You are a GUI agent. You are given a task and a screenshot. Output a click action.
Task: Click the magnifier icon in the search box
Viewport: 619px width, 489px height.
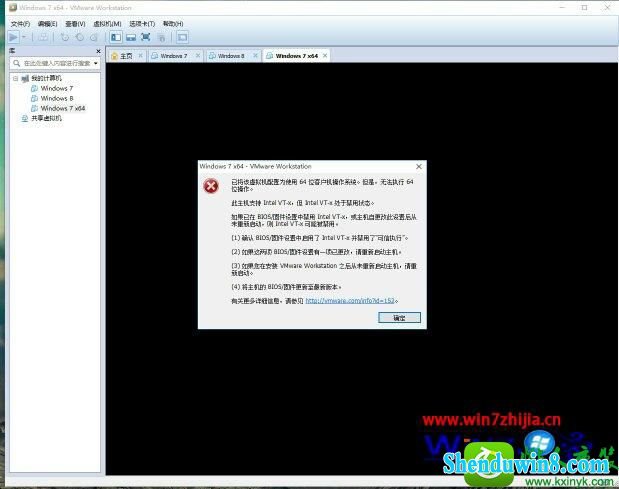coord(16,63)
